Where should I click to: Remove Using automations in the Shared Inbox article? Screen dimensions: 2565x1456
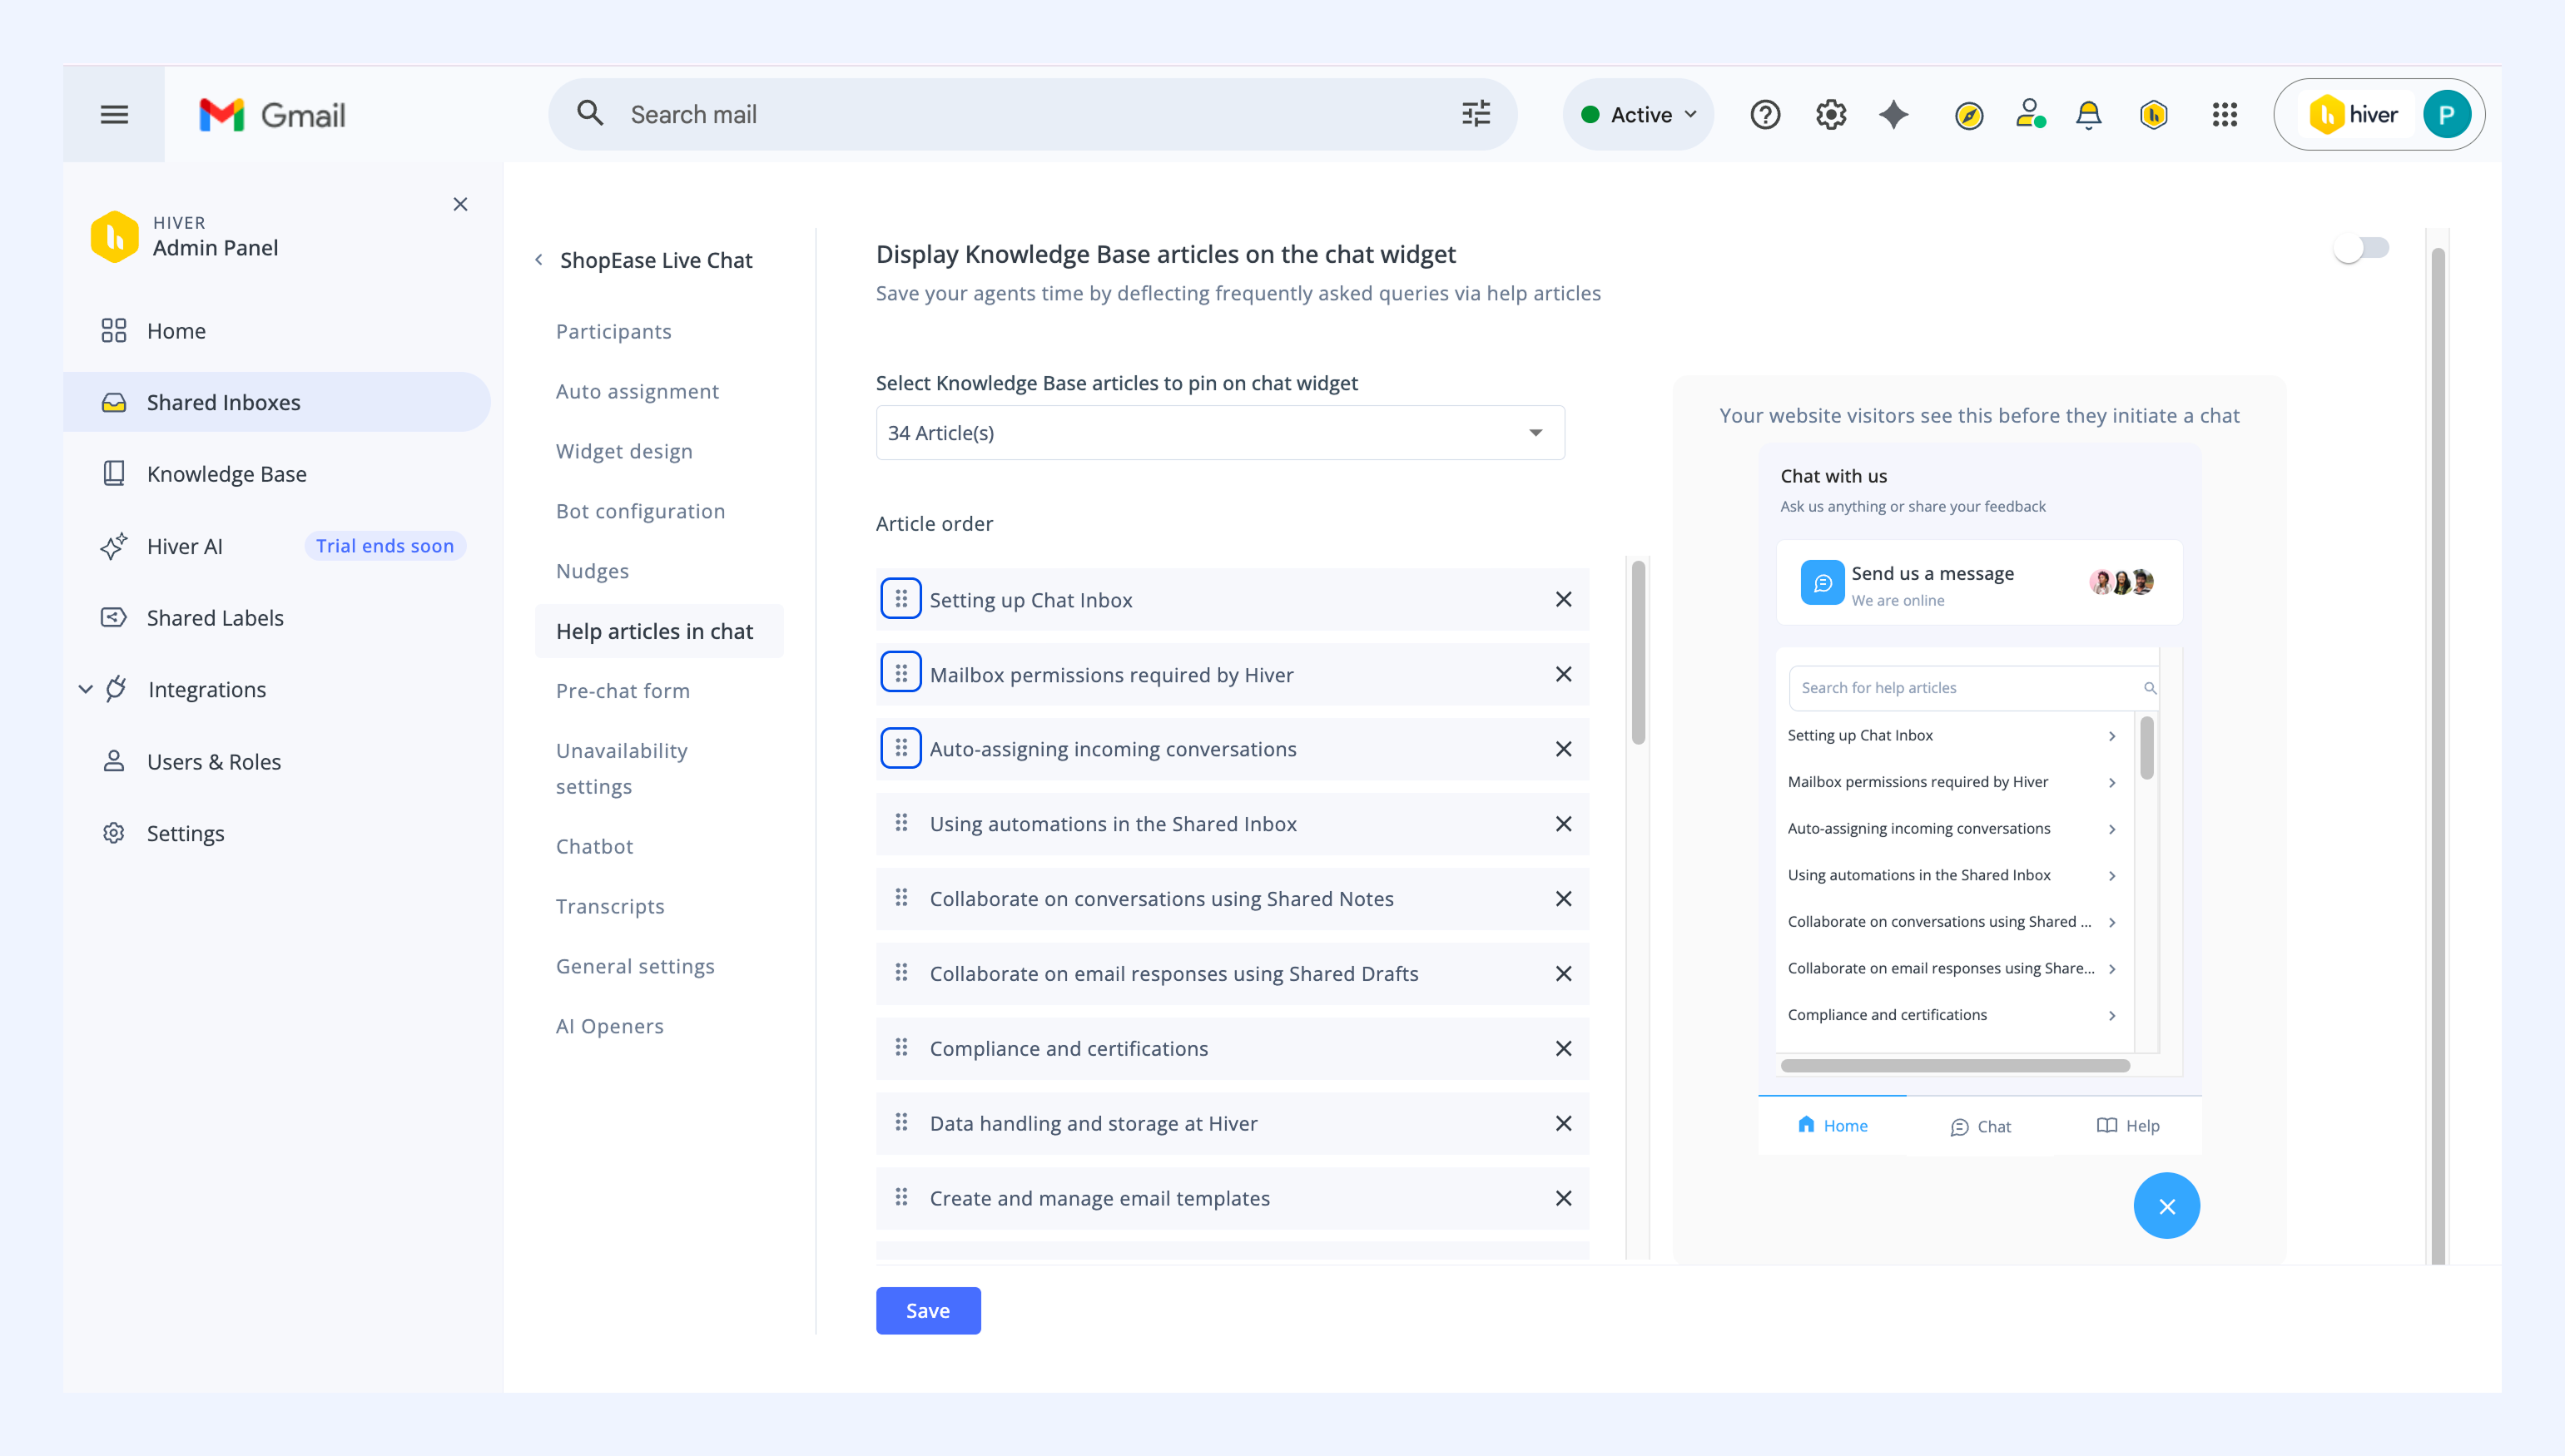tap(1563, 824)
